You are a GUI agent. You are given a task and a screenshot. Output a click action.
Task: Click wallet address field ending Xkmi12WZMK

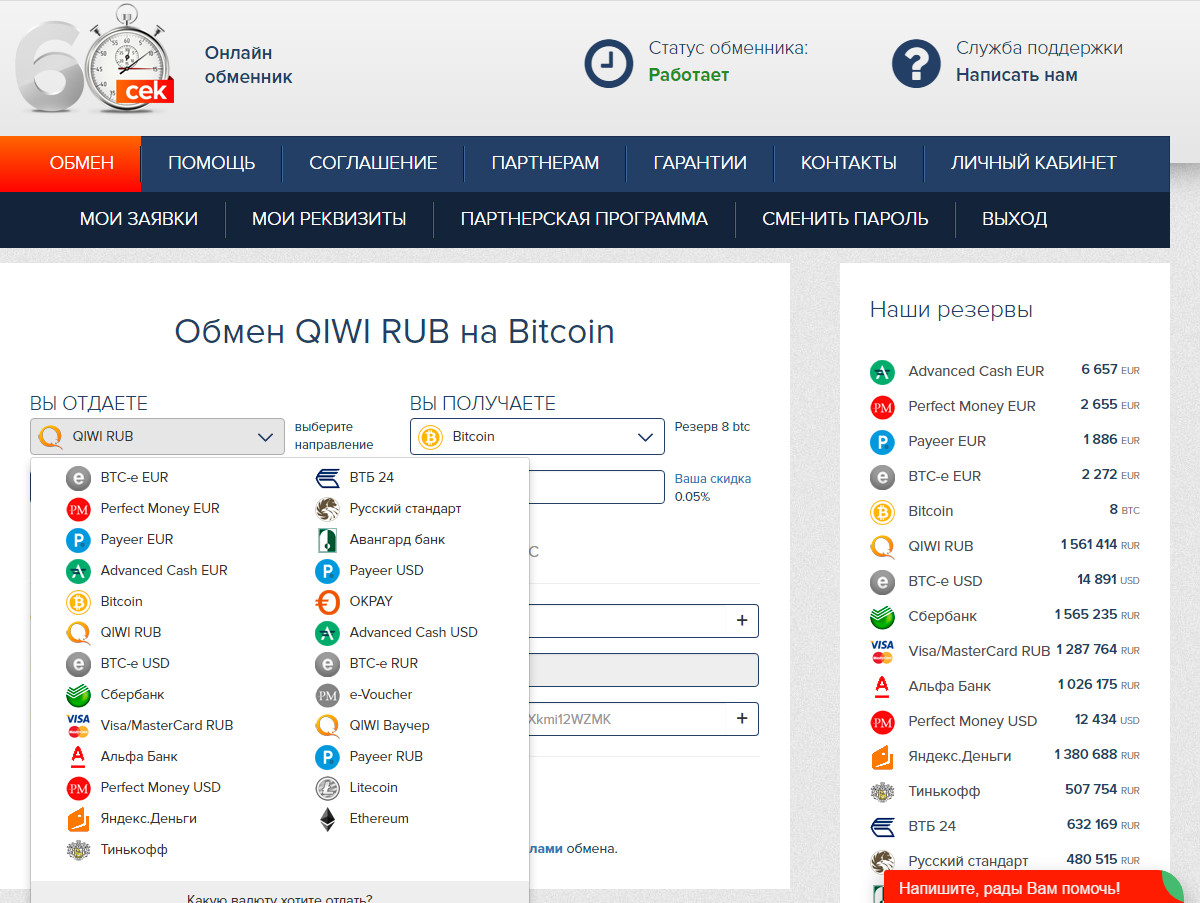(x=643, y=719)
